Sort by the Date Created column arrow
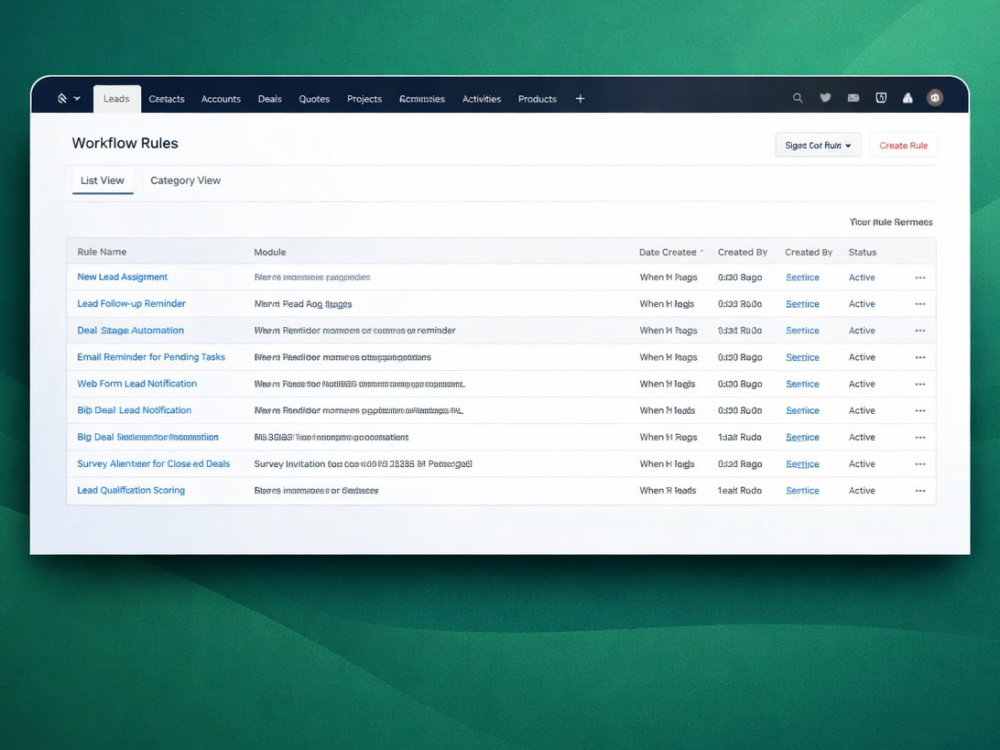The width and height of the screenshot is (1000, 750). pyautogui.click(x=702, y=251)
